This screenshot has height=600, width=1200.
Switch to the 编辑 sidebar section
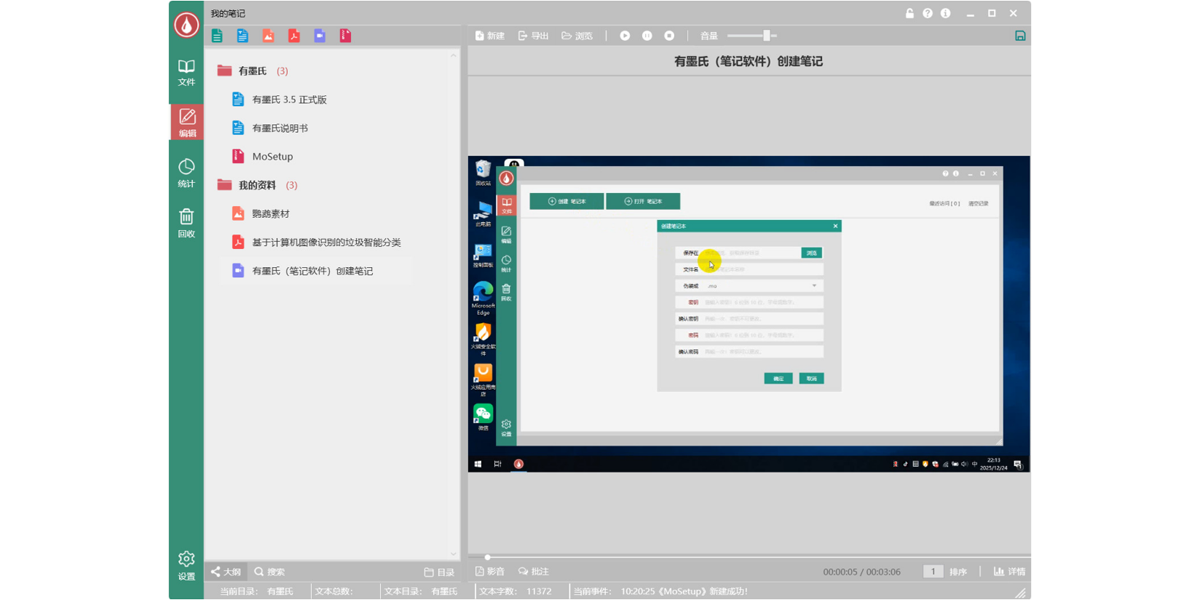(x=186, y=123)
